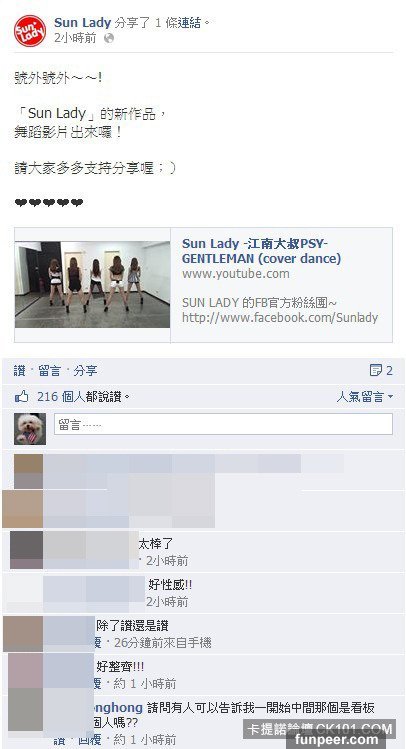Screen dimensions: 406x749
Task: Click the public globe privacy icon
Action: (109, 38)
